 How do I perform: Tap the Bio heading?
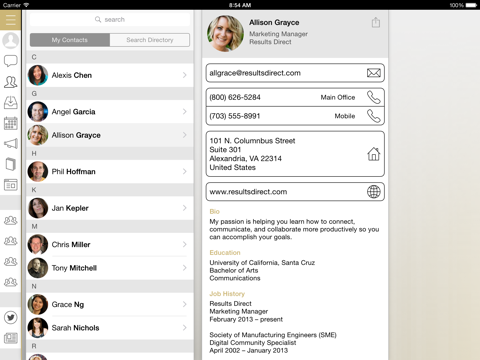pyautogui.click(x=215, y=211)
